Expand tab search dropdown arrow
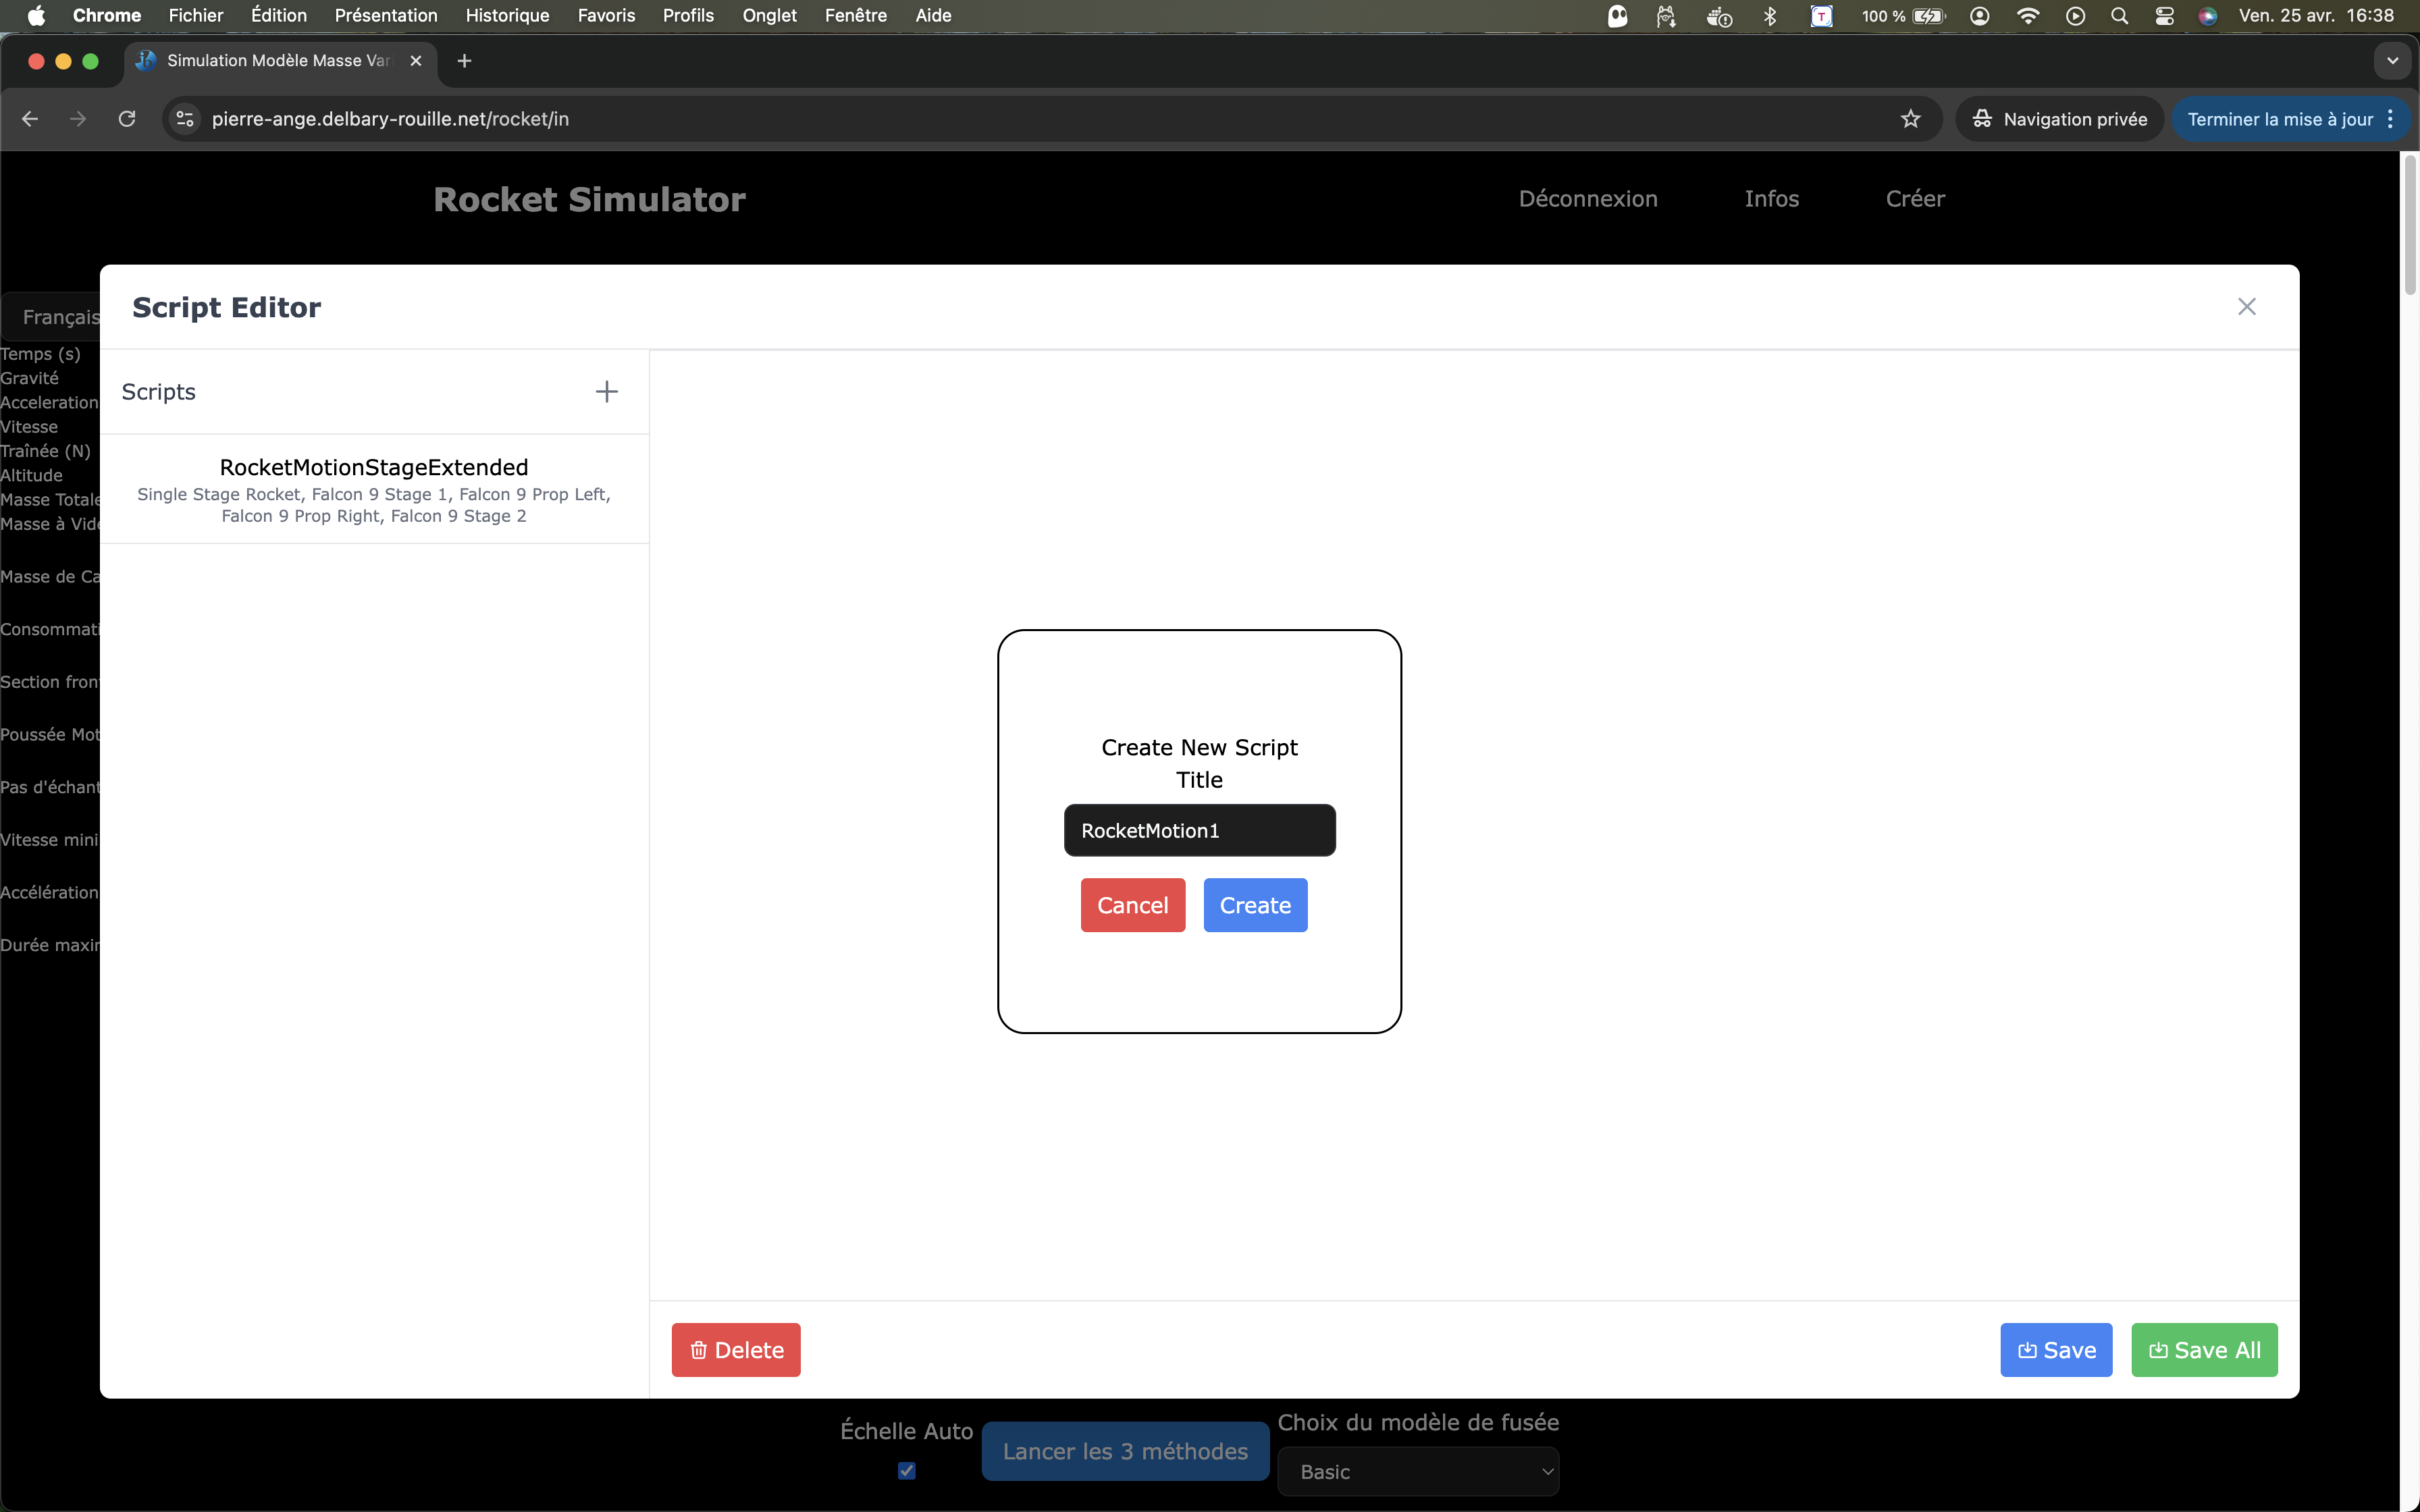The width and height of the screenshot is (2420, 1512). click(2392, 61)
